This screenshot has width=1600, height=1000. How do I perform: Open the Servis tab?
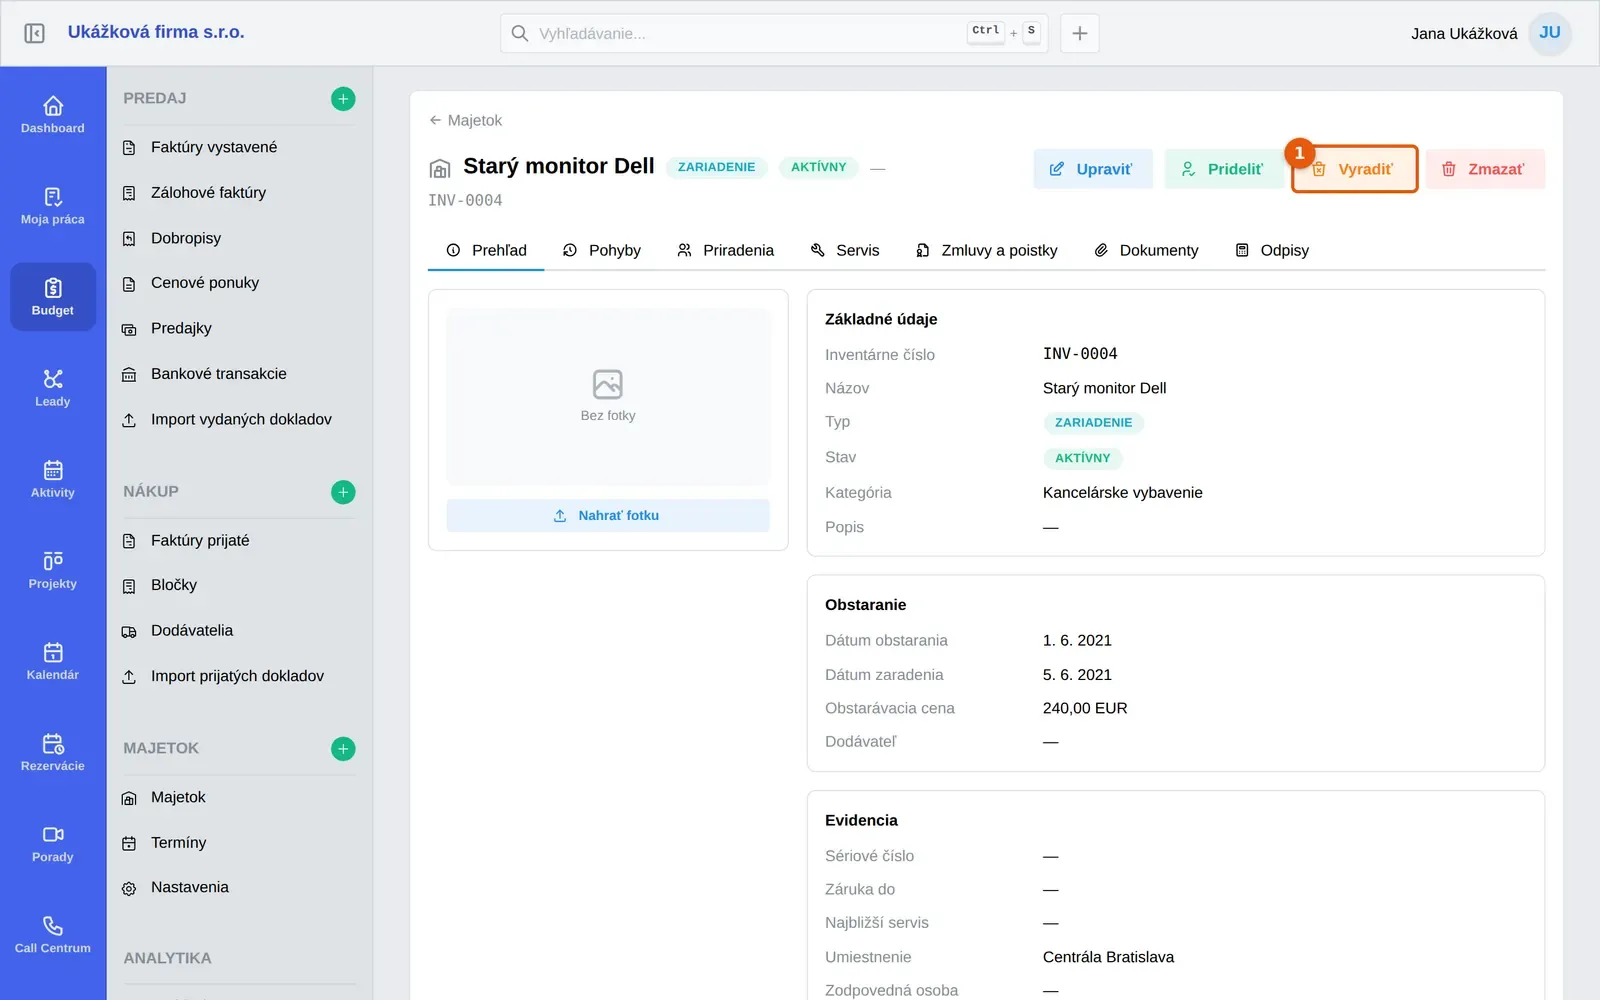845,250
